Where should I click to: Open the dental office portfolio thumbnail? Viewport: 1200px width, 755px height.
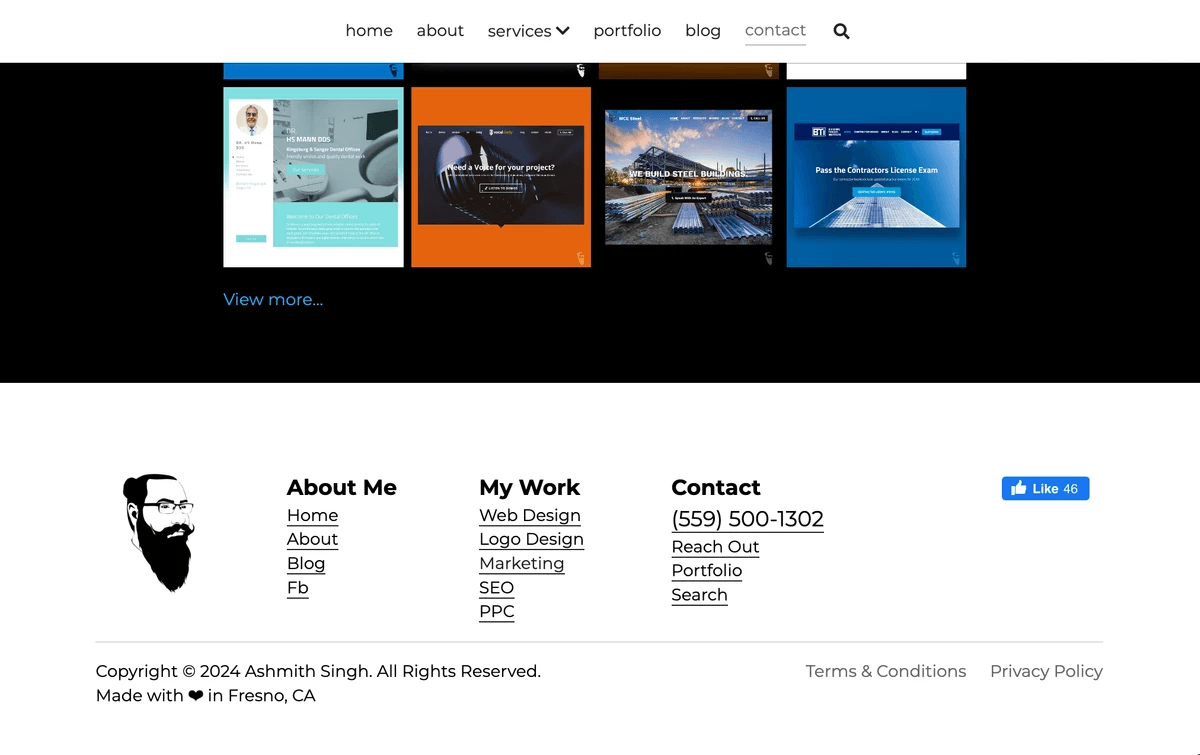(x=313, y=176)
